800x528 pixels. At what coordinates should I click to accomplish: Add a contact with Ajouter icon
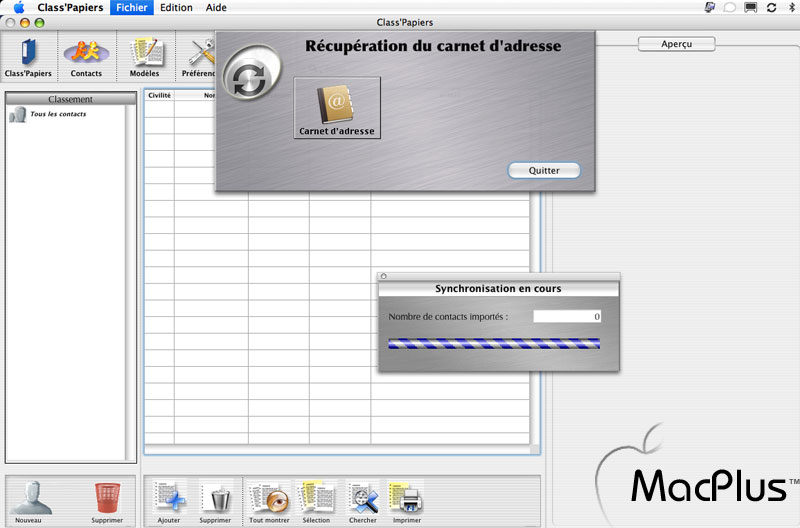[x=169, y=501]
